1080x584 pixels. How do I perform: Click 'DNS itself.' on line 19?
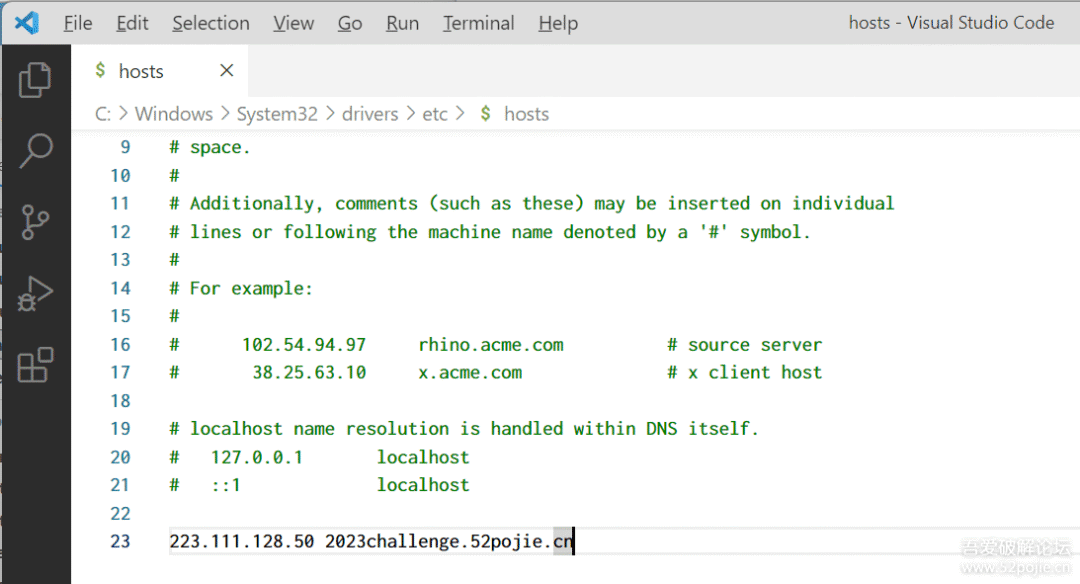point(702,429)
